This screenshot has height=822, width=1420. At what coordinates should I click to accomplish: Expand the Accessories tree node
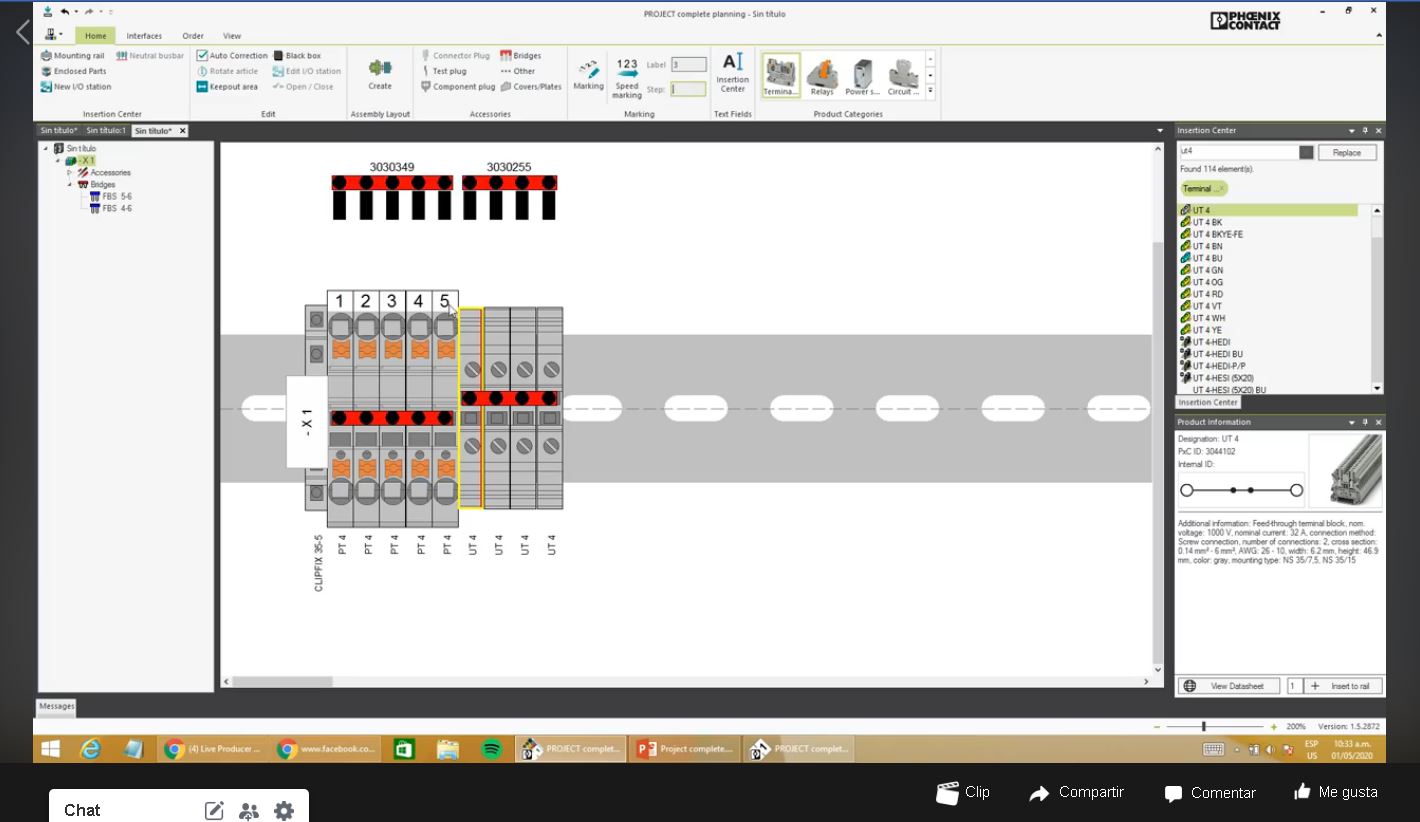pos(70,173)
